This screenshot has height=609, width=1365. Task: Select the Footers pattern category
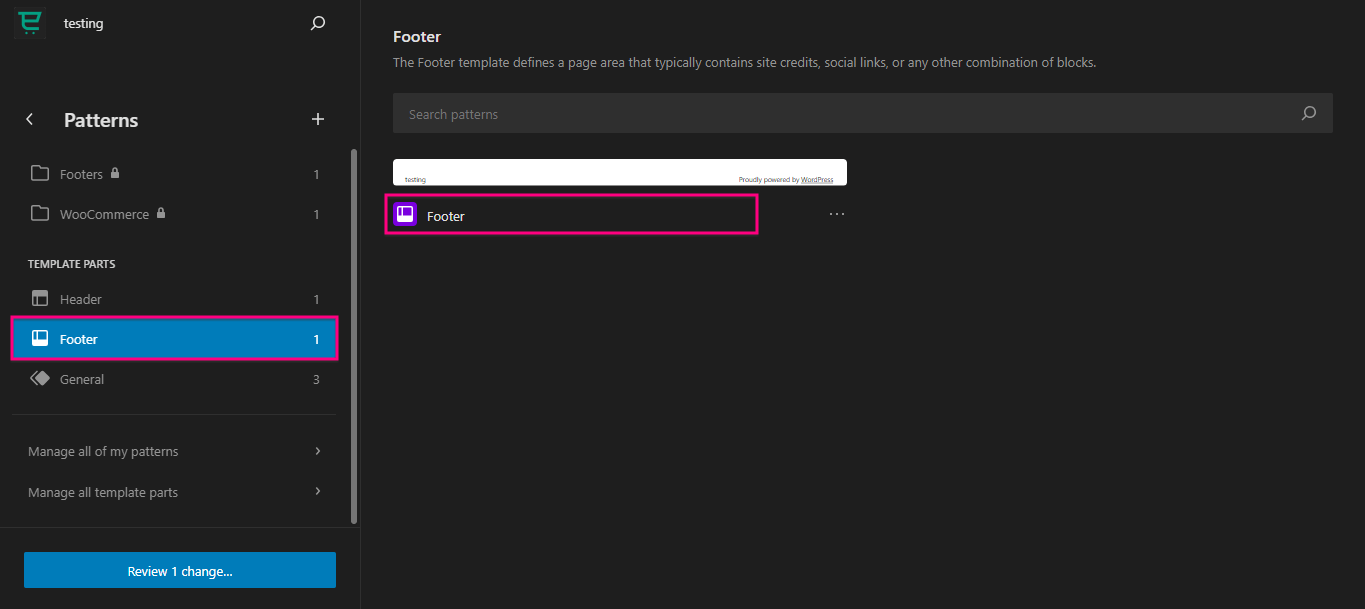(174, 174)
